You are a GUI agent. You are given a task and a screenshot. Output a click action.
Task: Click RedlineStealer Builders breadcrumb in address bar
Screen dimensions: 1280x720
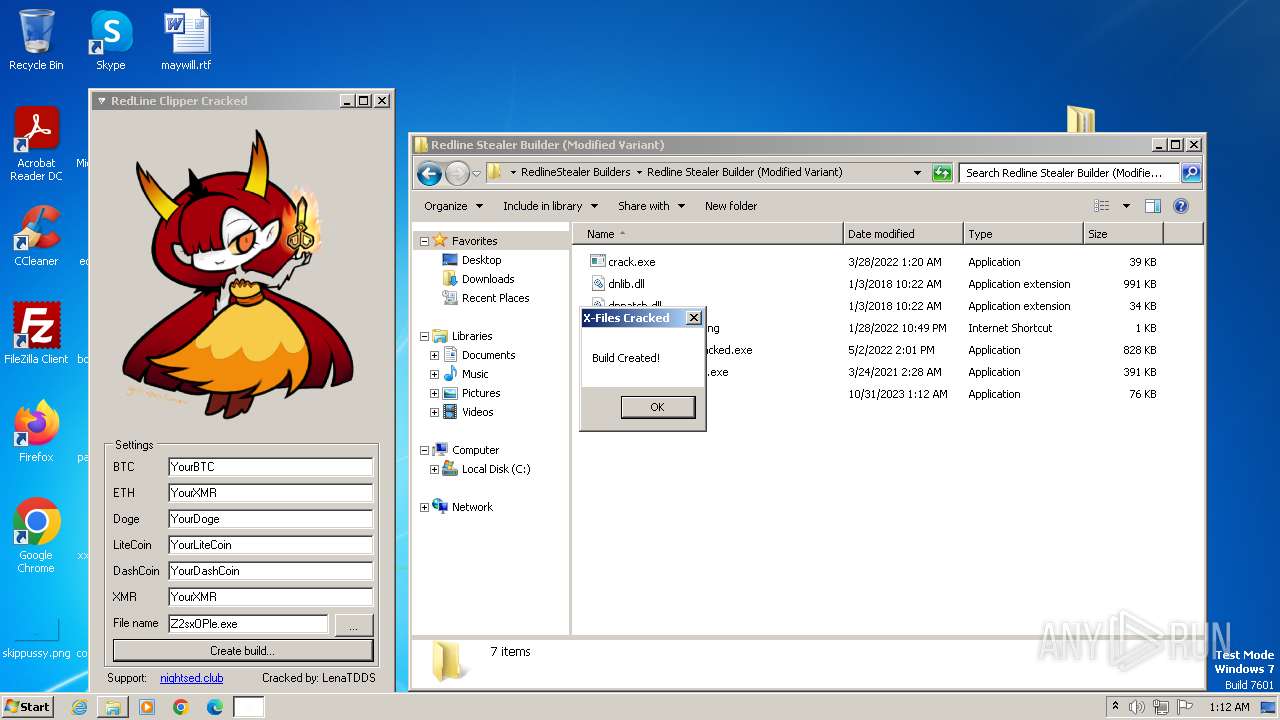point(576,172)
